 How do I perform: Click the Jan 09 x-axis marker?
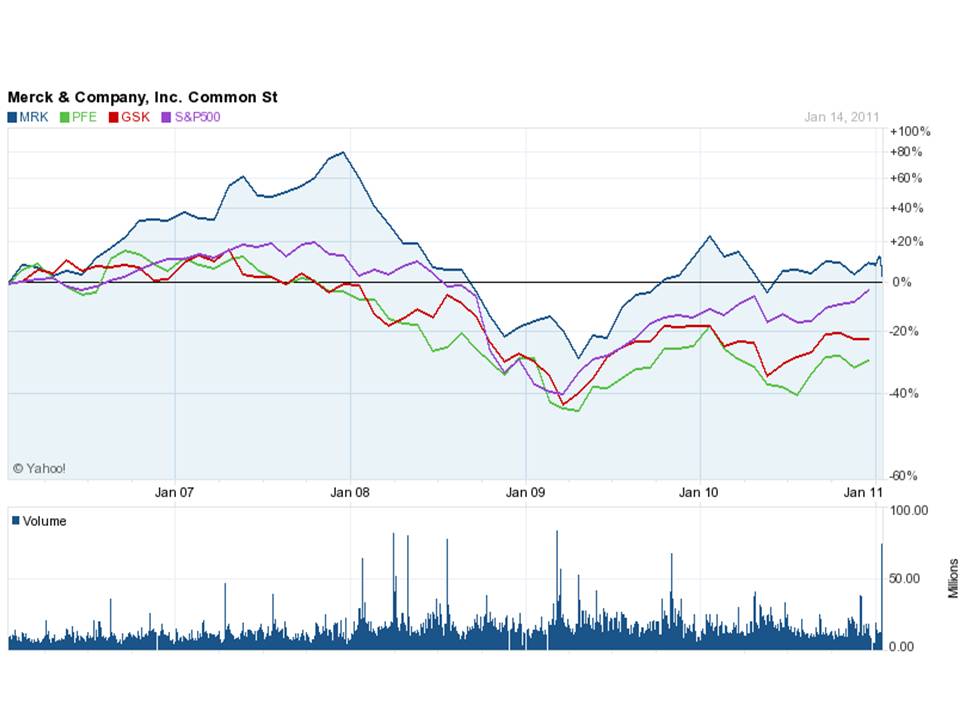(x=525, y=492)
